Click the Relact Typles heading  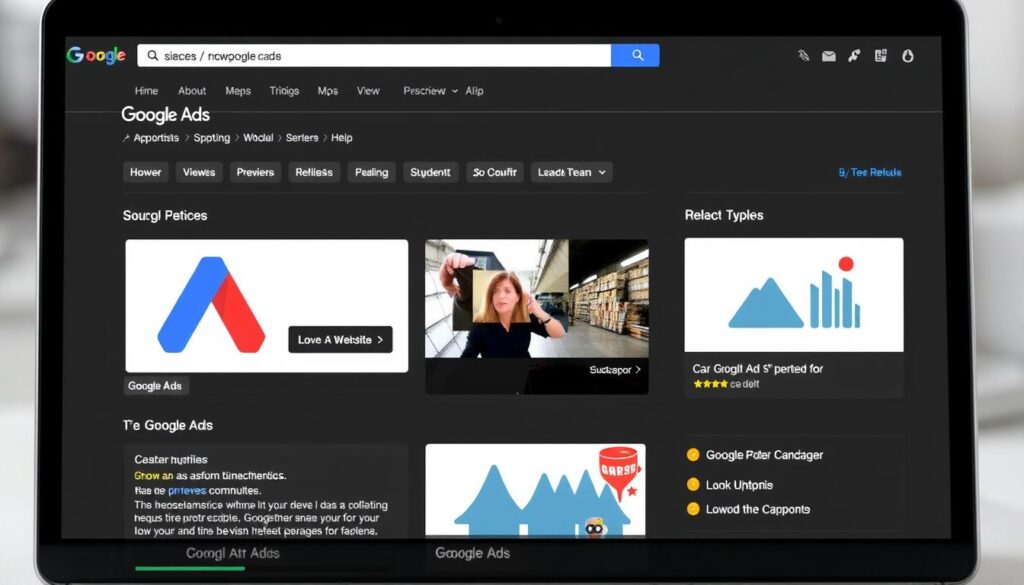(724, 215)
